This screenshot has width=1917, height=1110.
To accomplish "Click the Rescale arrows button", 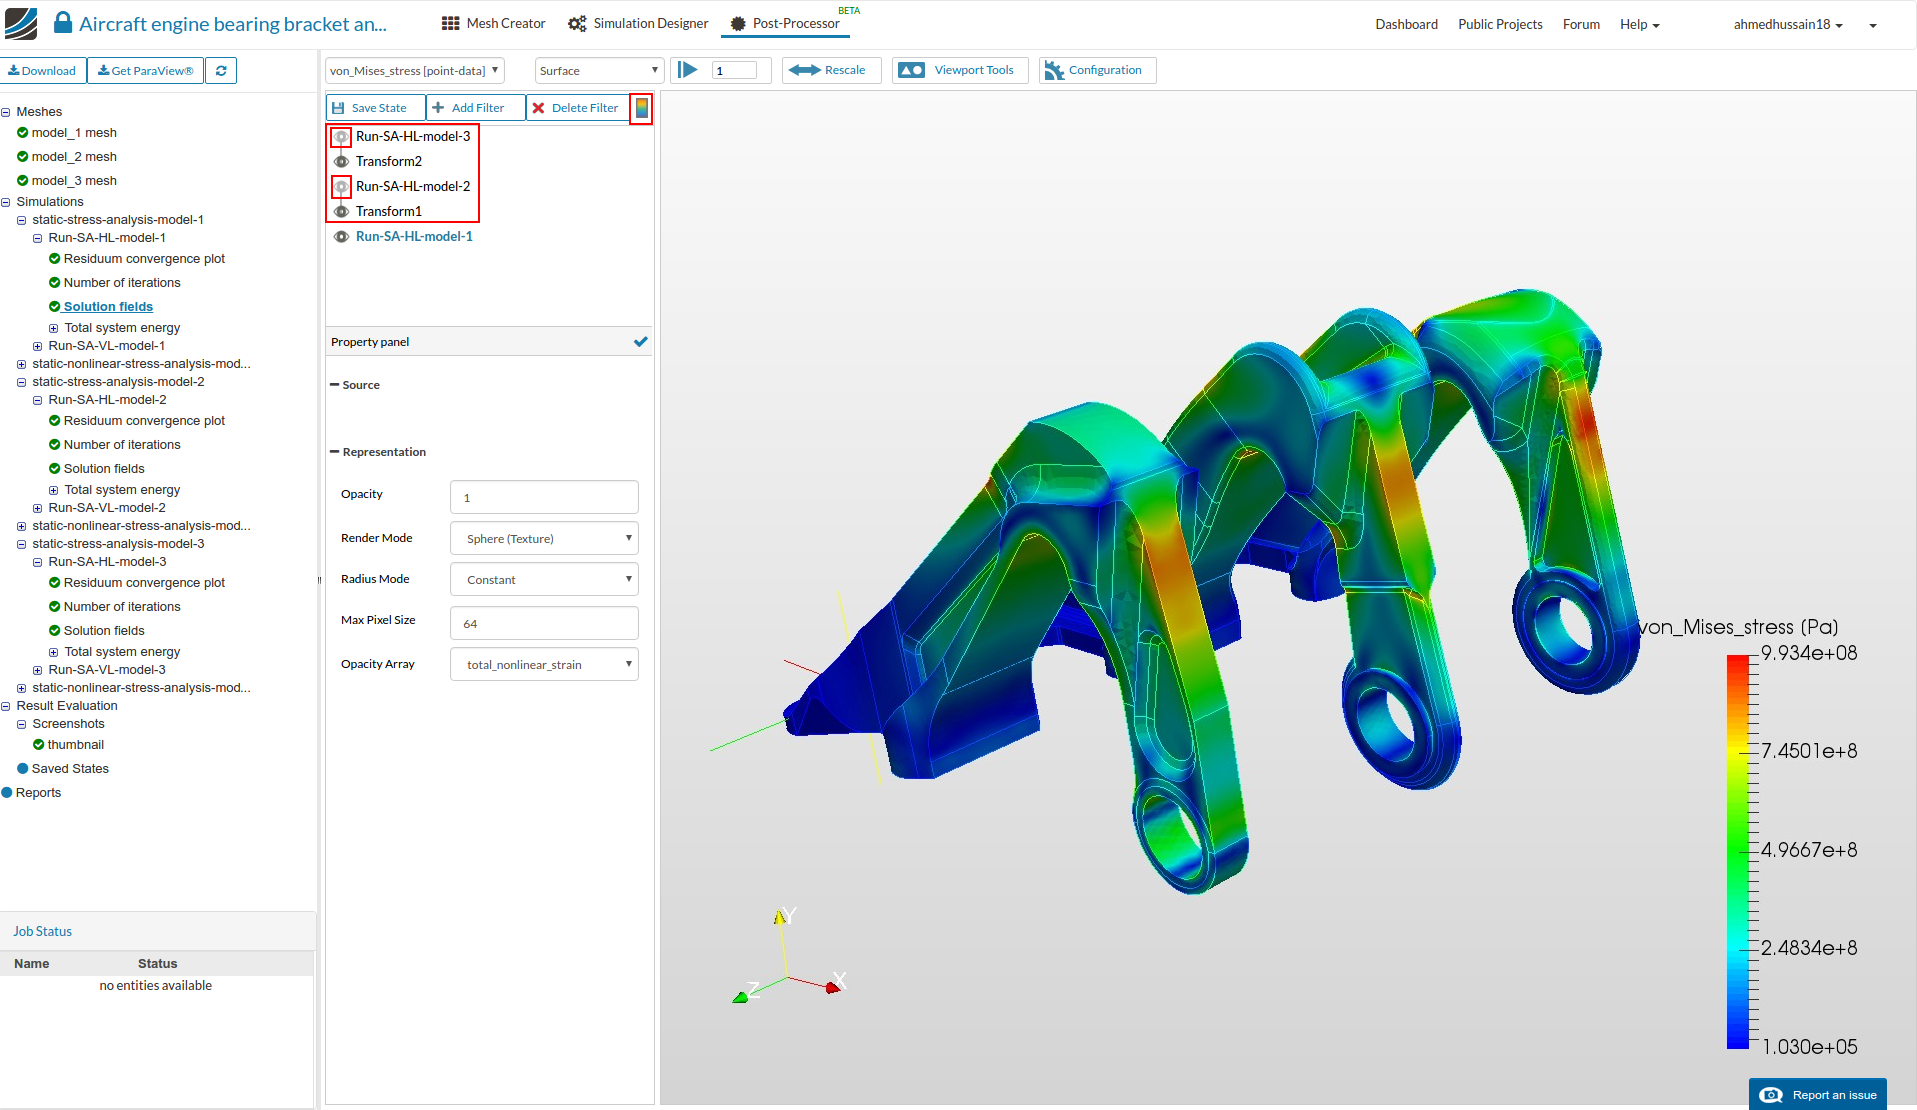I will [830, 70].
